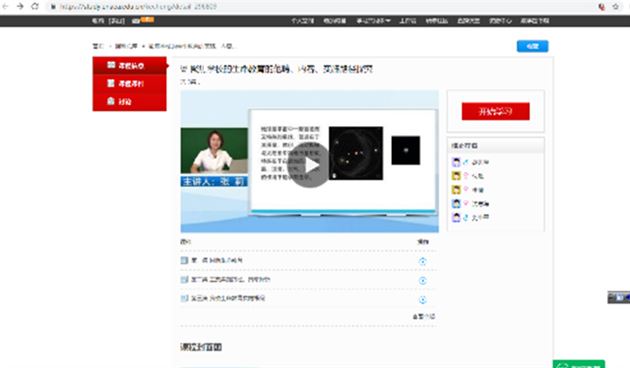Click the small black square image on slide
This screenshot has width=630, height=368.
coord(406,150)
